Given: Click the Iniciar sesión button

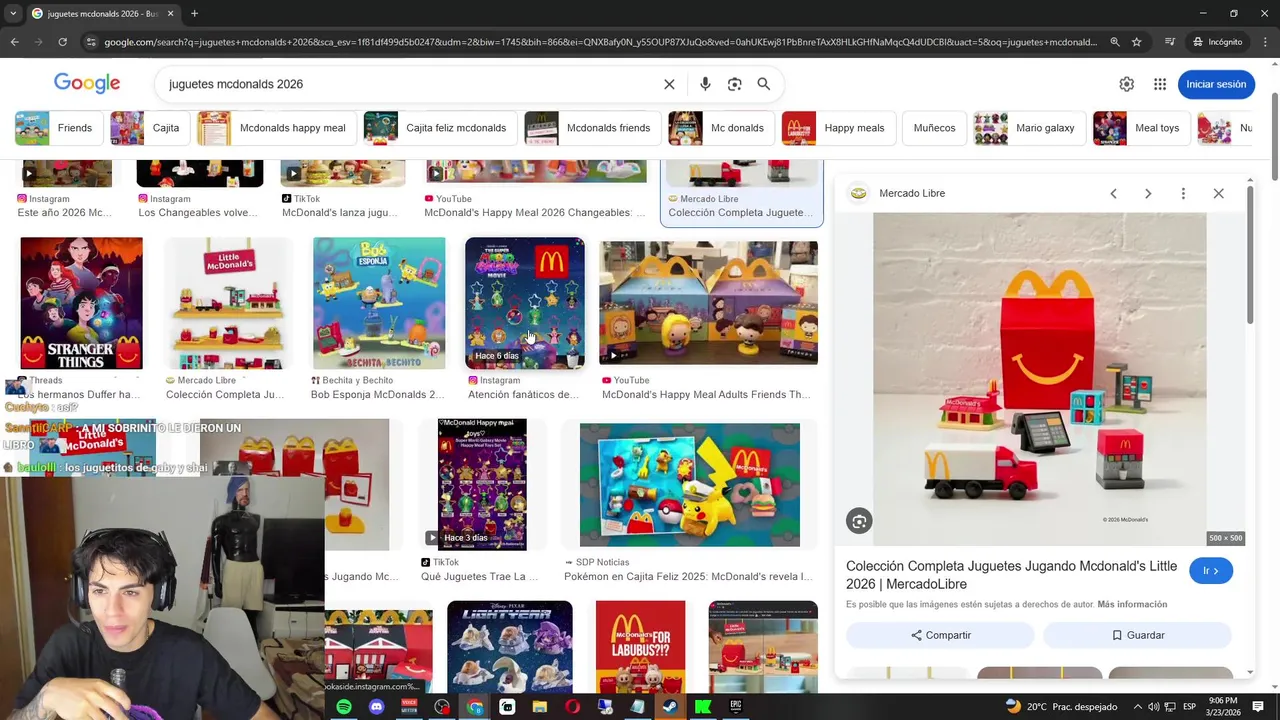Looking at the screenshot, I should (1216, 84).
